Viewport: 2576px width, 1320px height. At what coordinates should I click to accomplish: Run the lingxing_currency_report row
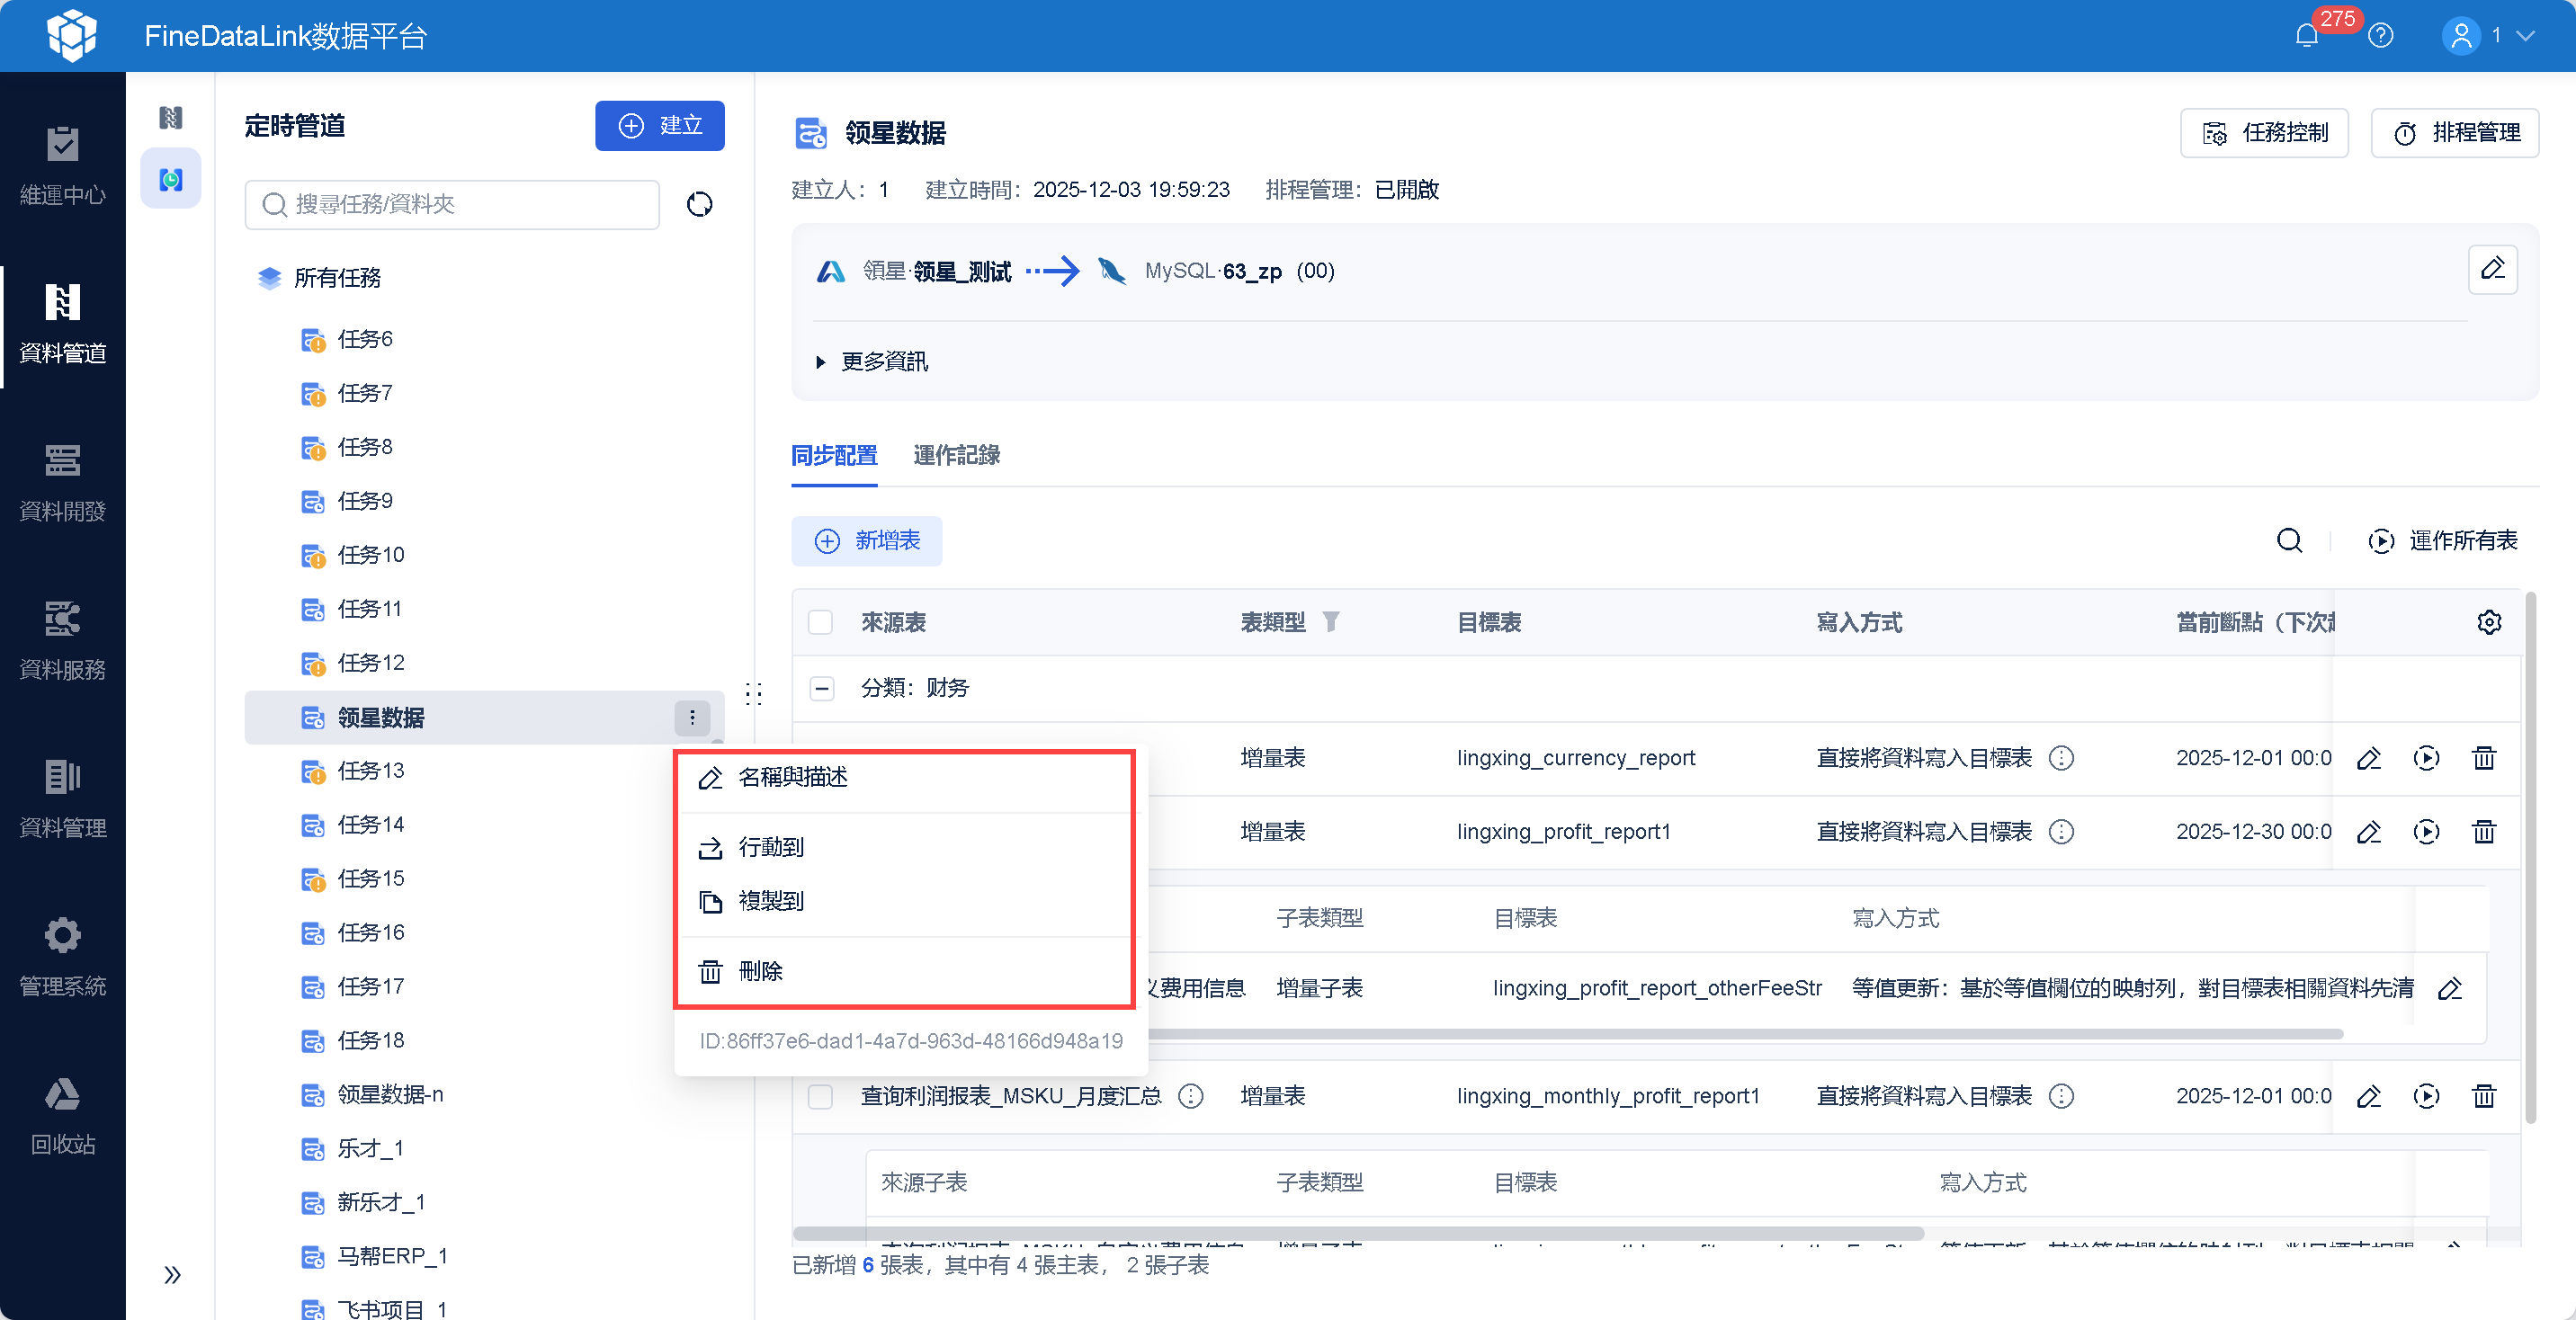(2426, 758)
